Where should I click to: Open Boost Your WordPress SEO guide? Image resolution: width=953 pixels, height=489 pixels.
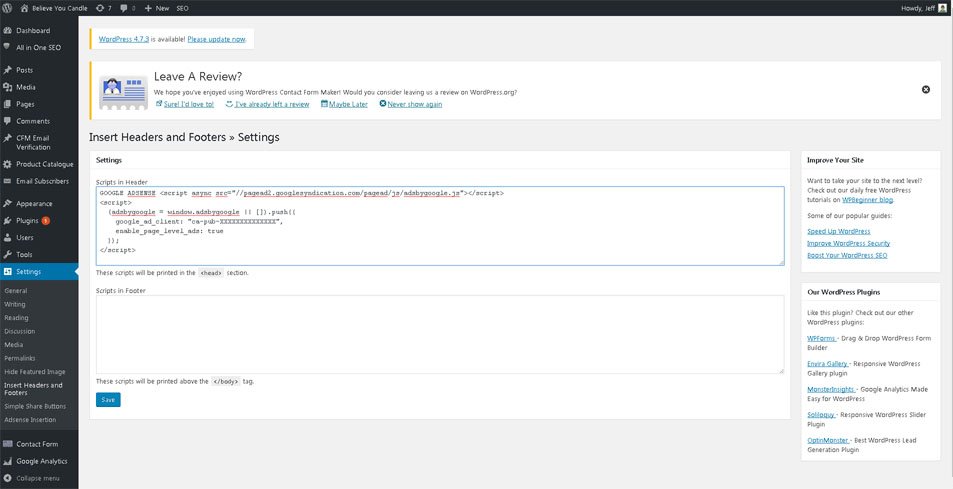pyautogui.click(x=847, y=256)
